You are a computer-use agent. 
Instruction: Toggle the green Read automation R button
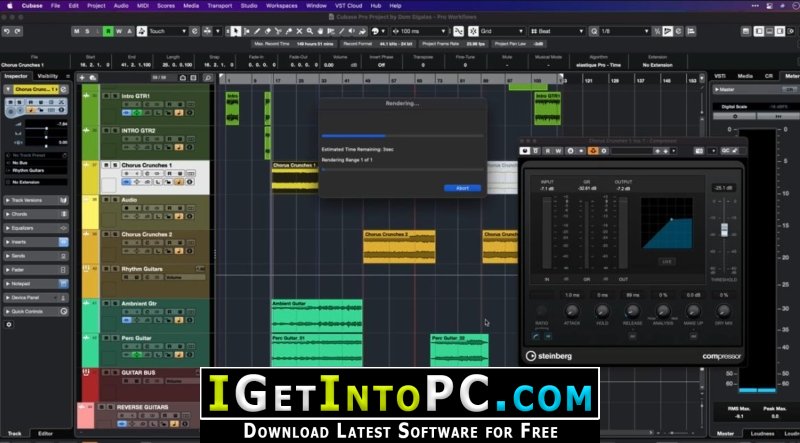(108, 31)
